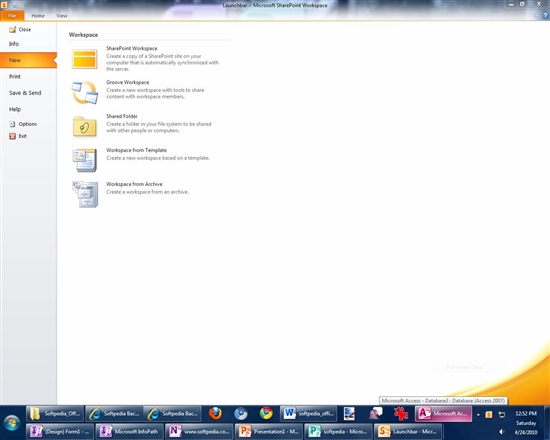Open the Info section
Screen dimensions: 550x440
(x=14, y=44)
